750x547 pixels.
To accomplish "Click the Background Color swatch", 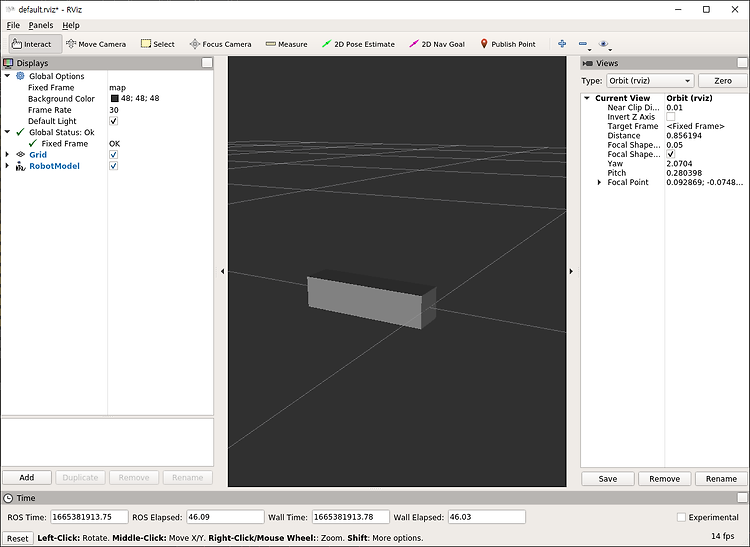I will (114, 98).
